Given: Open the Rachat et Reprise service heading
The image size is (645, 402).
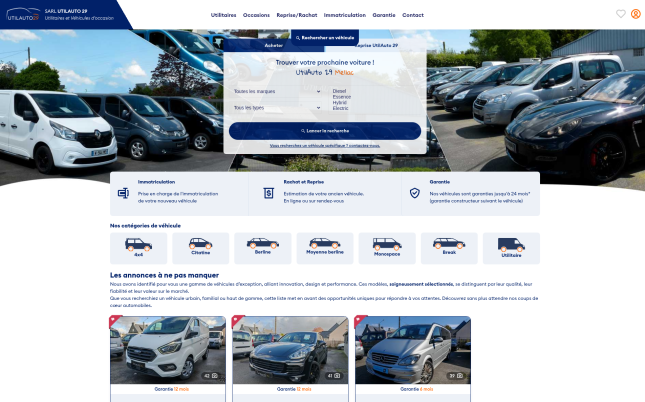Looking at the screenshot, I should 304,182.
